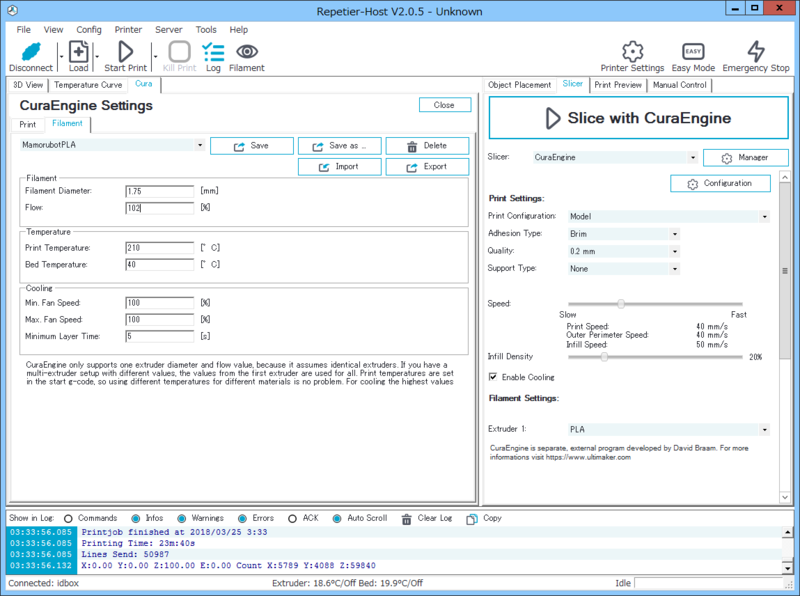Open the slicer Manager
Image resolution: width=800 pixels, height=596 pixels.
(745, 158)
